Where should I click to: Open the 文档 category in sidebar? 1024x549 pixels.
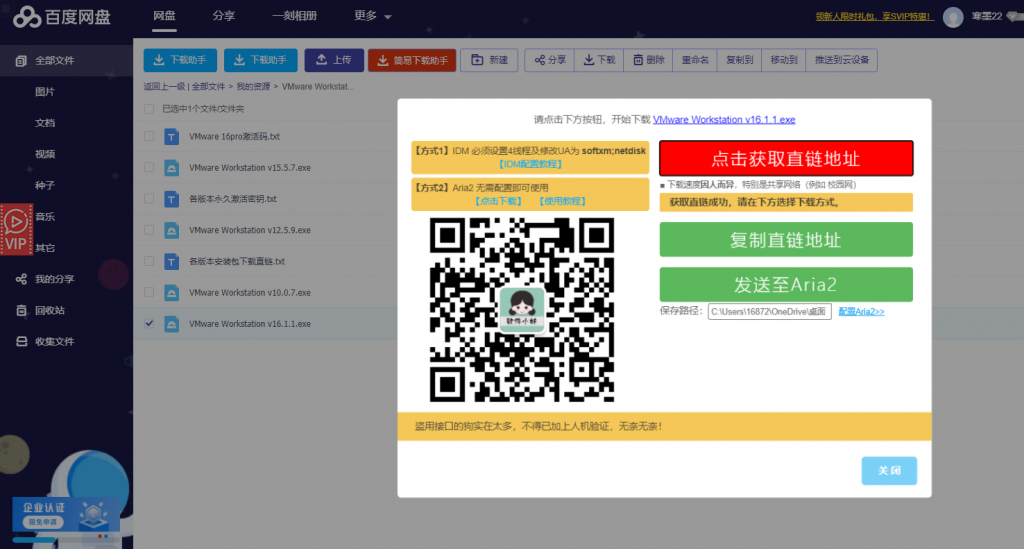[44, 123]
